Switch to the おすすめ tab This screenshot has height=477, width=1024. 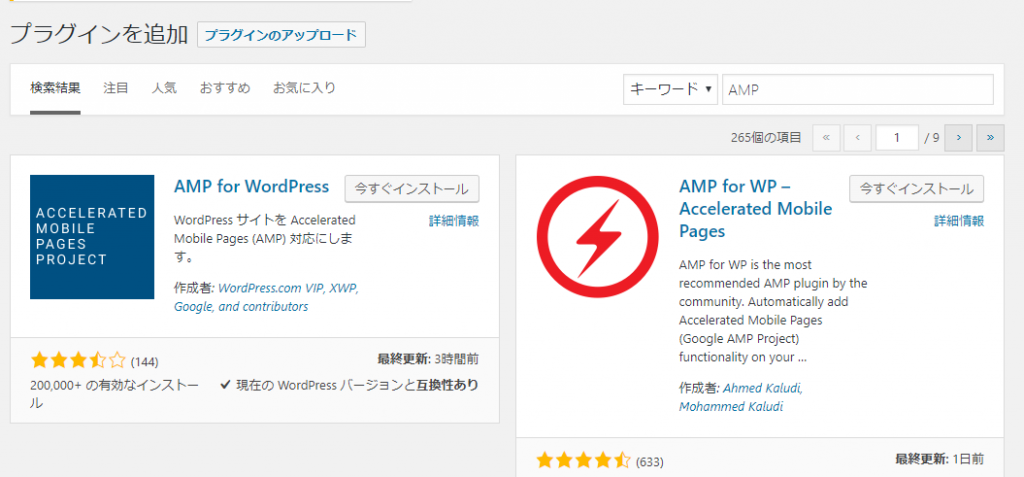click(x=225, y=88)
